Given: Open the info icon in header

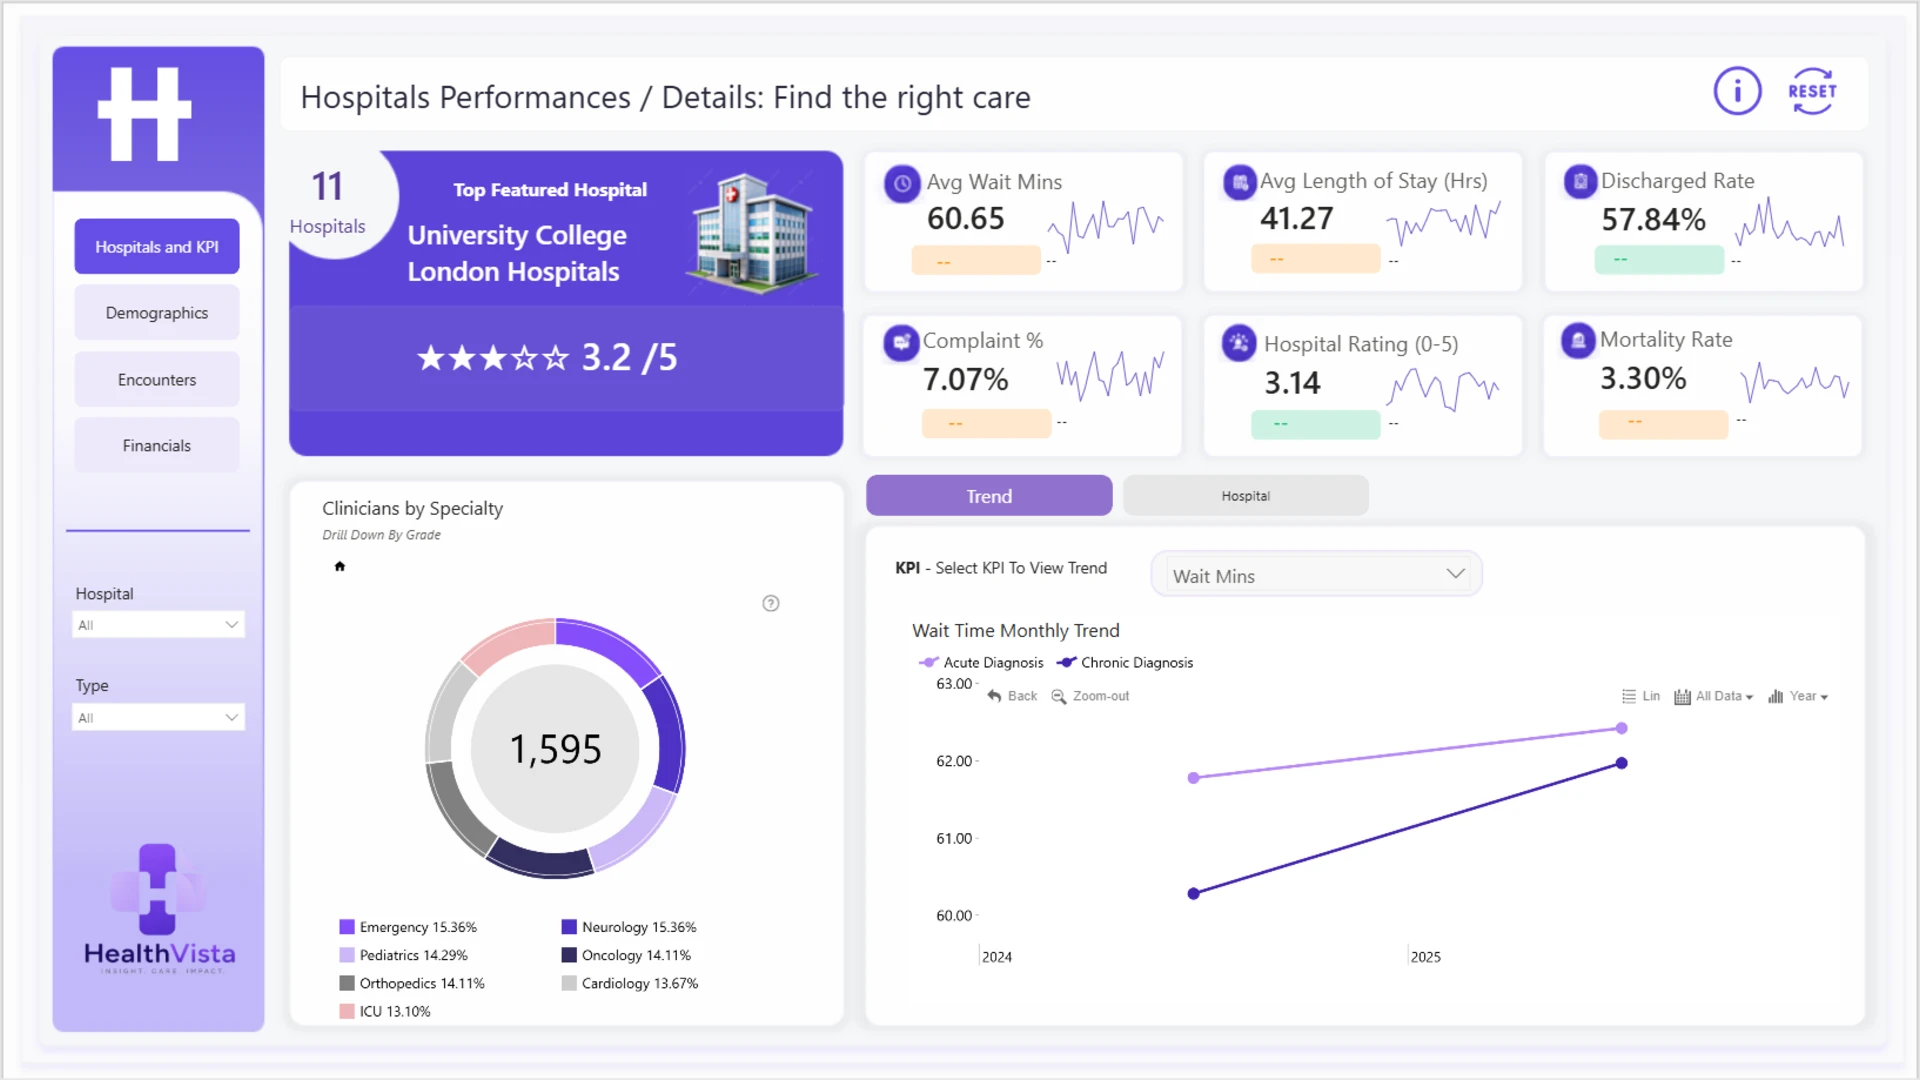Looking at the screenshot, I should [x=1737, y=92].
